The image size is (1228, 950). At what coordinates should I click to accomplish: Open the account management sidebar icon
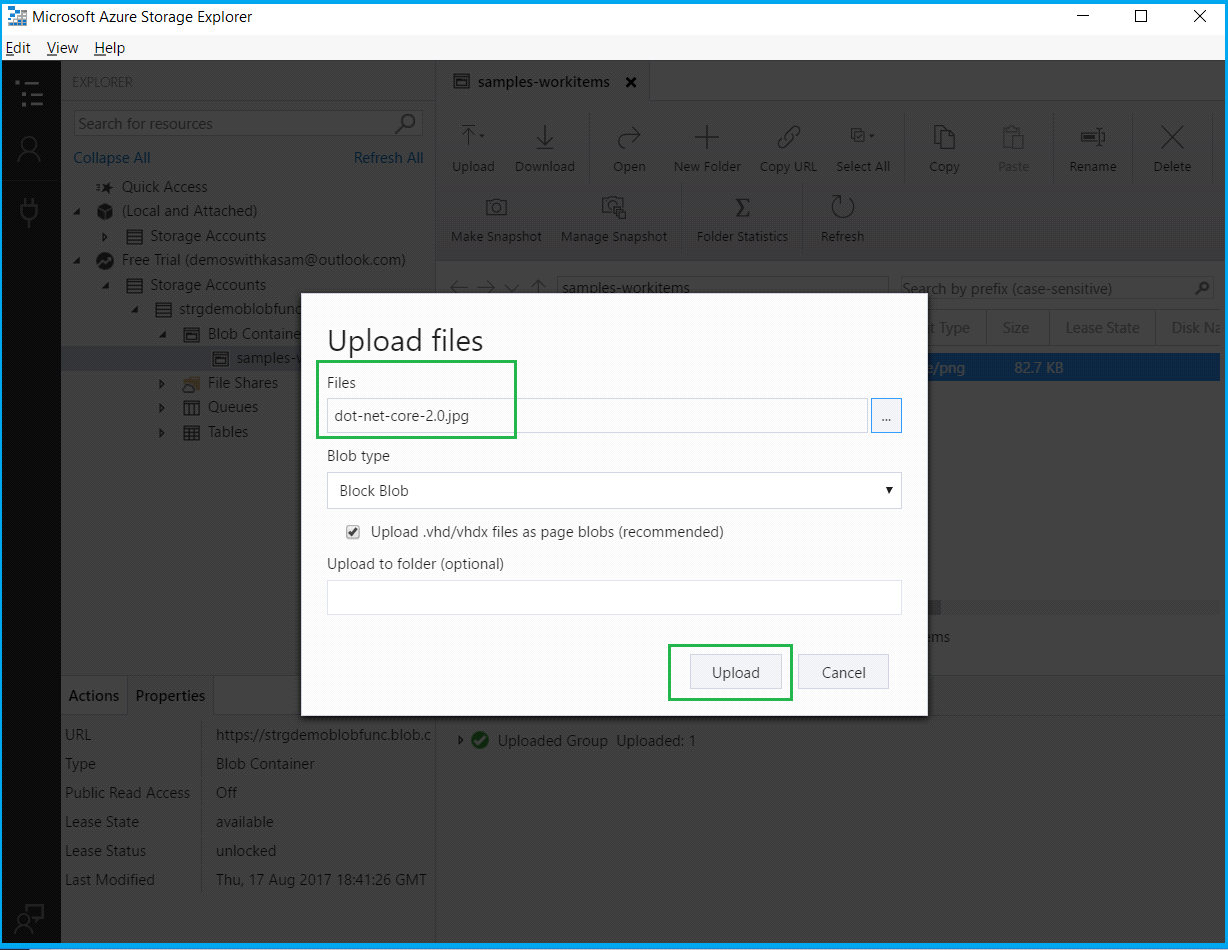click(x=30, y=151)
